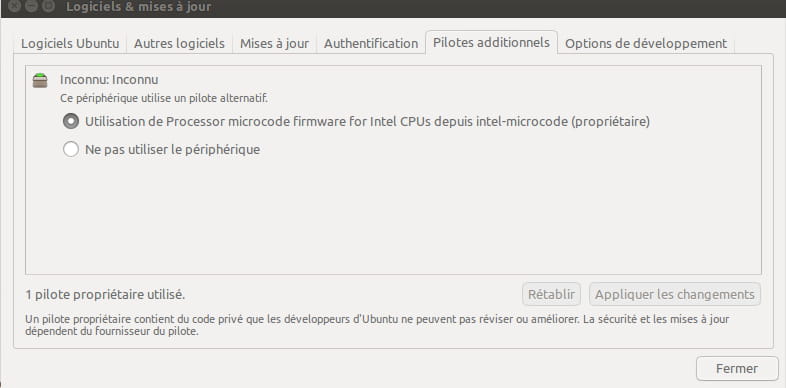The image size is (786, 388).
Task: Click the Inconnu: Inconnu device heading
Action: click(109, 80)
